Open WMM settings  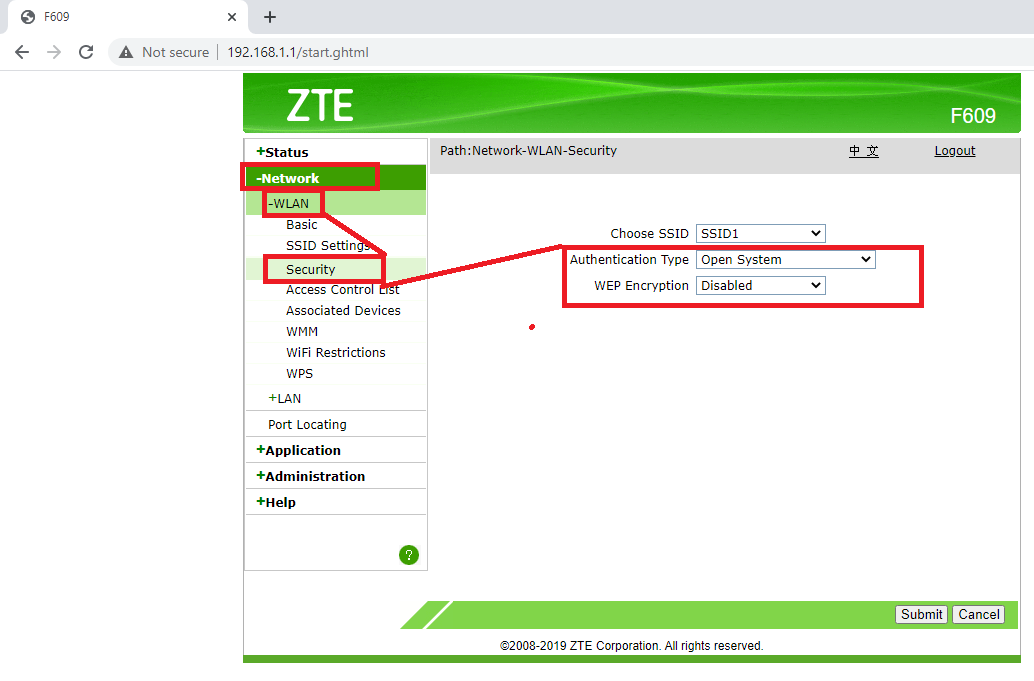(302, 332)
